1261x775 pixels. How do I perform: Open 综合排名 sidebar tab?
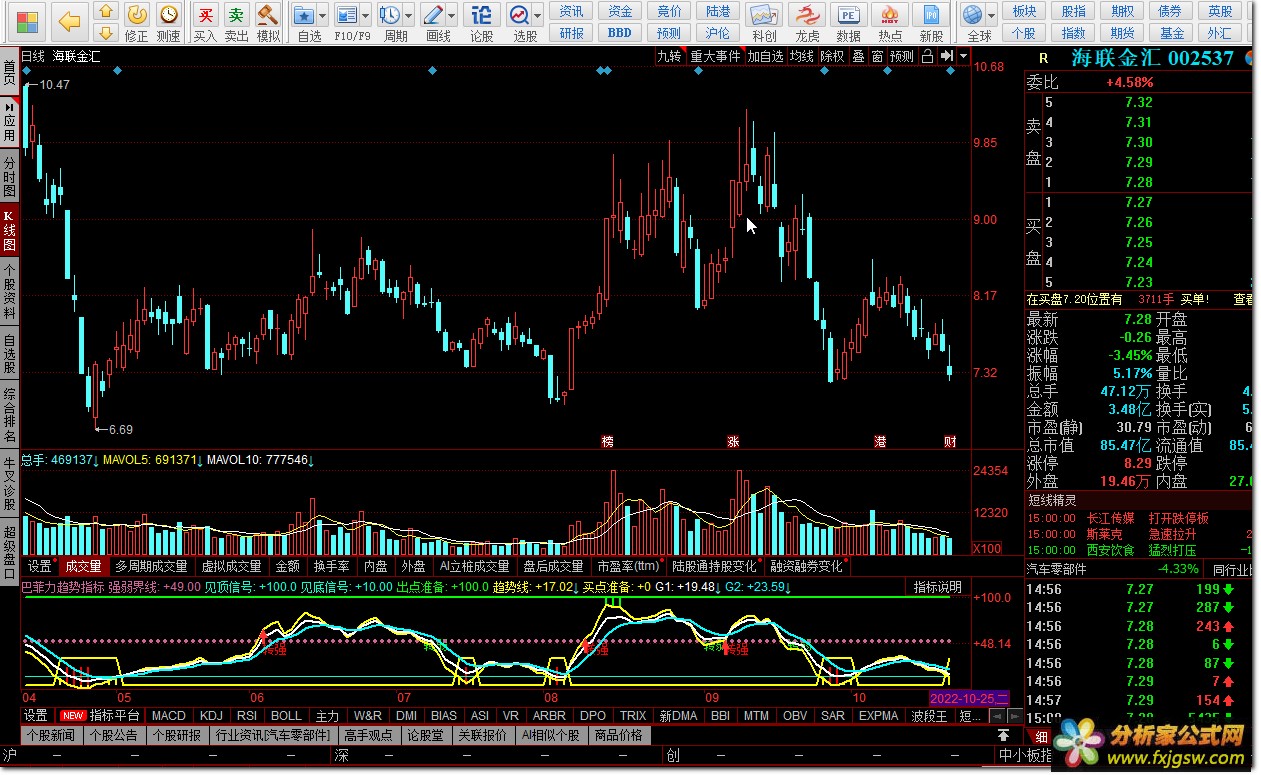9,416
